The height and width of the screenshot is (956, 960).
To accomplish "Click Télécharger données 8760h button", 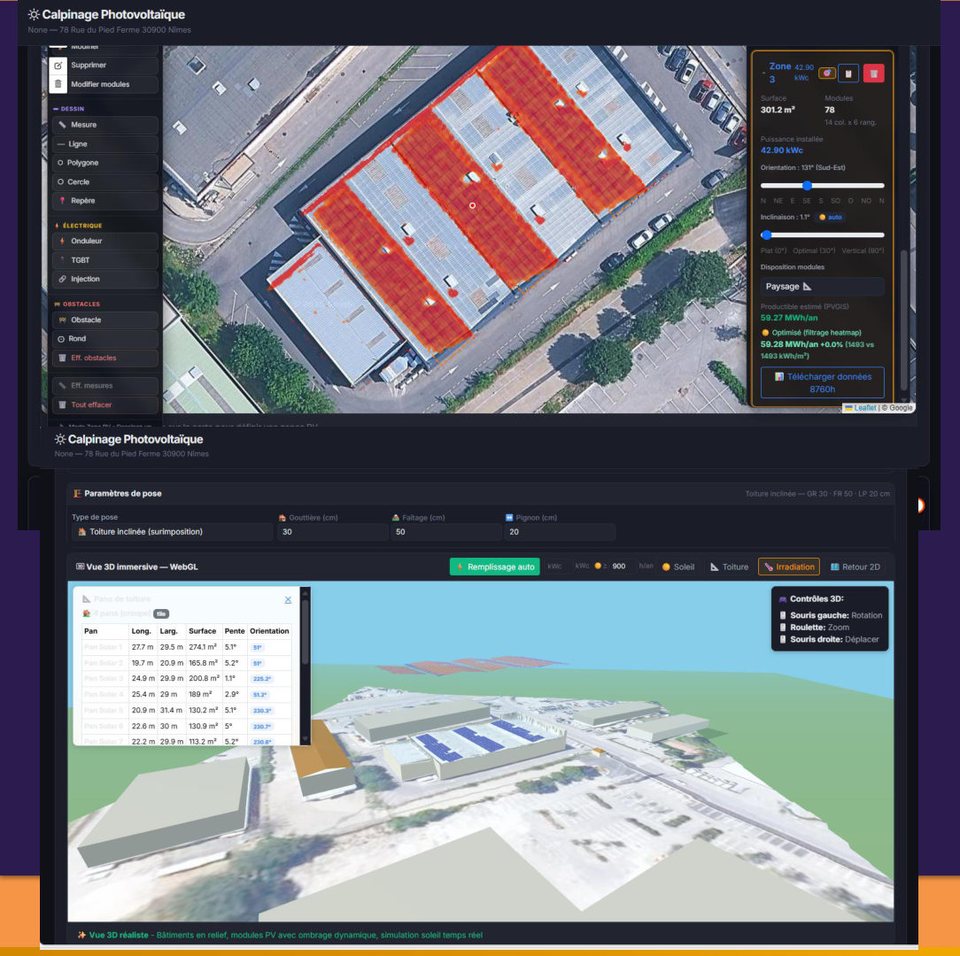I will 821,382.
